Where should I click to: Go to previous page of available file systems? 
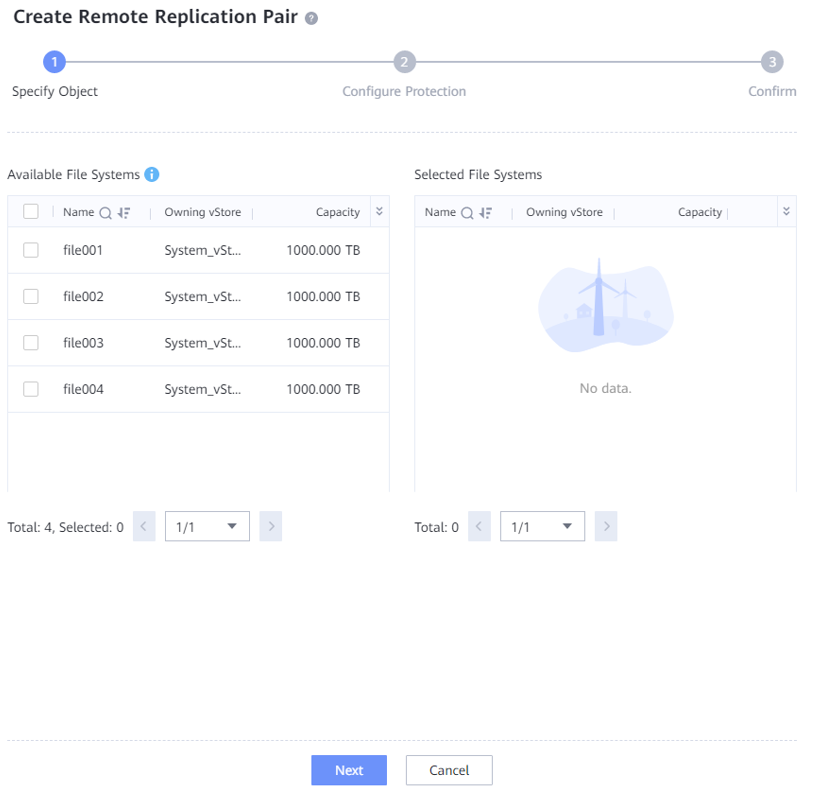(x=144, y=526)
